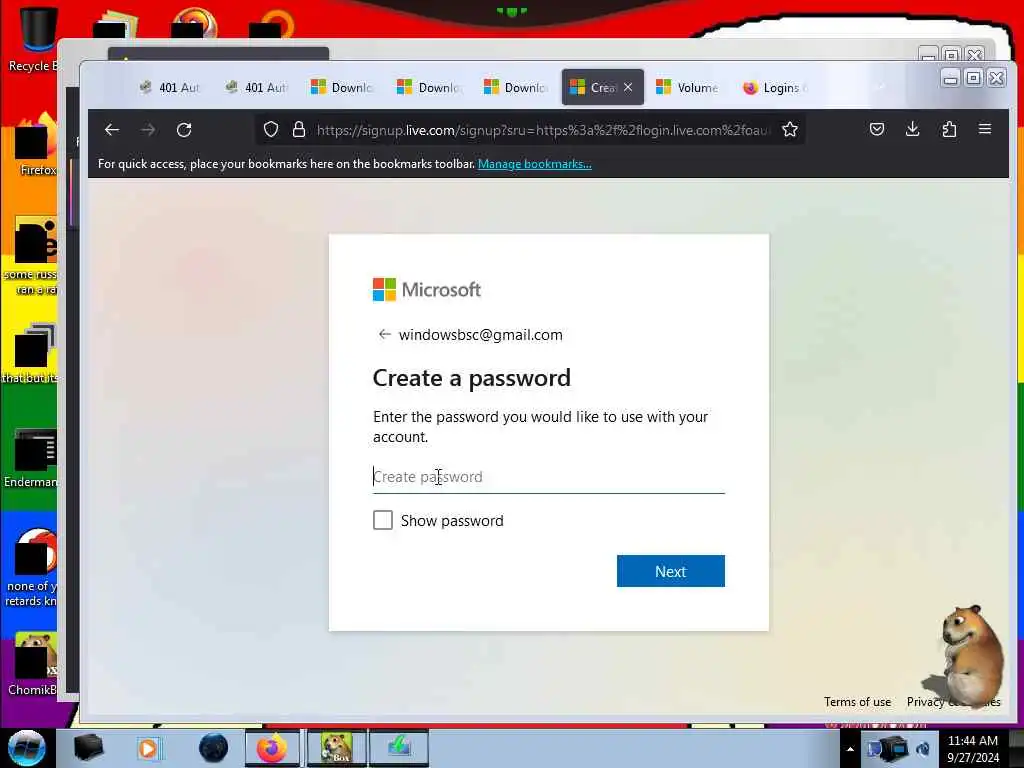Viewport: 1024px width, 768px height.
Task: Switch to second Download tab
Action: (428, 87)
